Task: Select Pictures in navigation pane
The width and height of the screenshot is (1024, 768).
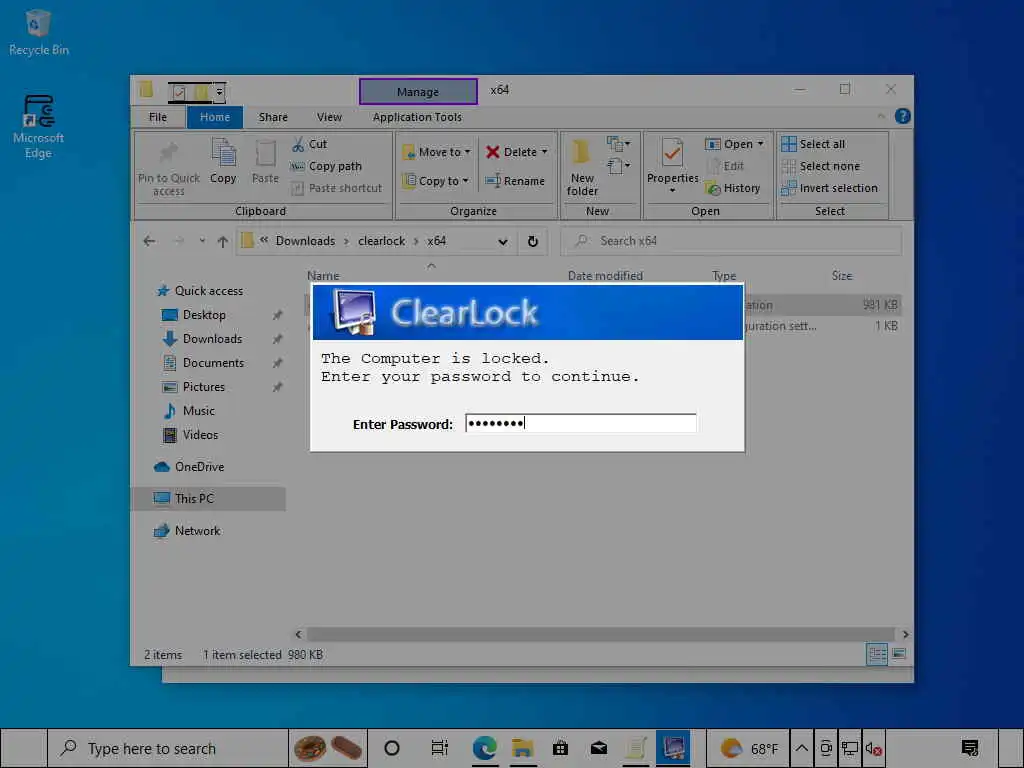Action: tap(193, 387)
